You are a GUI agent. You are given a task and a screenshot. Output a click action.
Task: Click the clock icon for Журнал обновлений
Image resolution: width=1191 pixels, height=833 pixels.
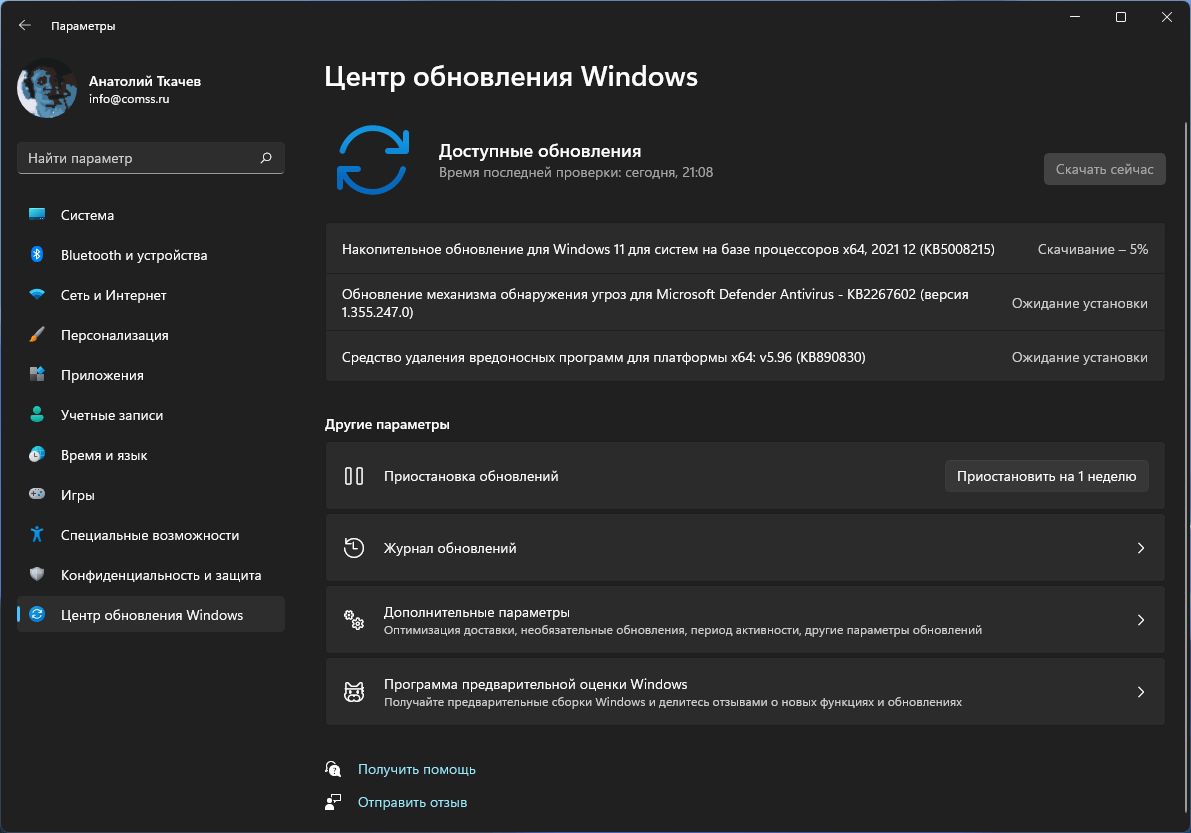pos(353,548)
